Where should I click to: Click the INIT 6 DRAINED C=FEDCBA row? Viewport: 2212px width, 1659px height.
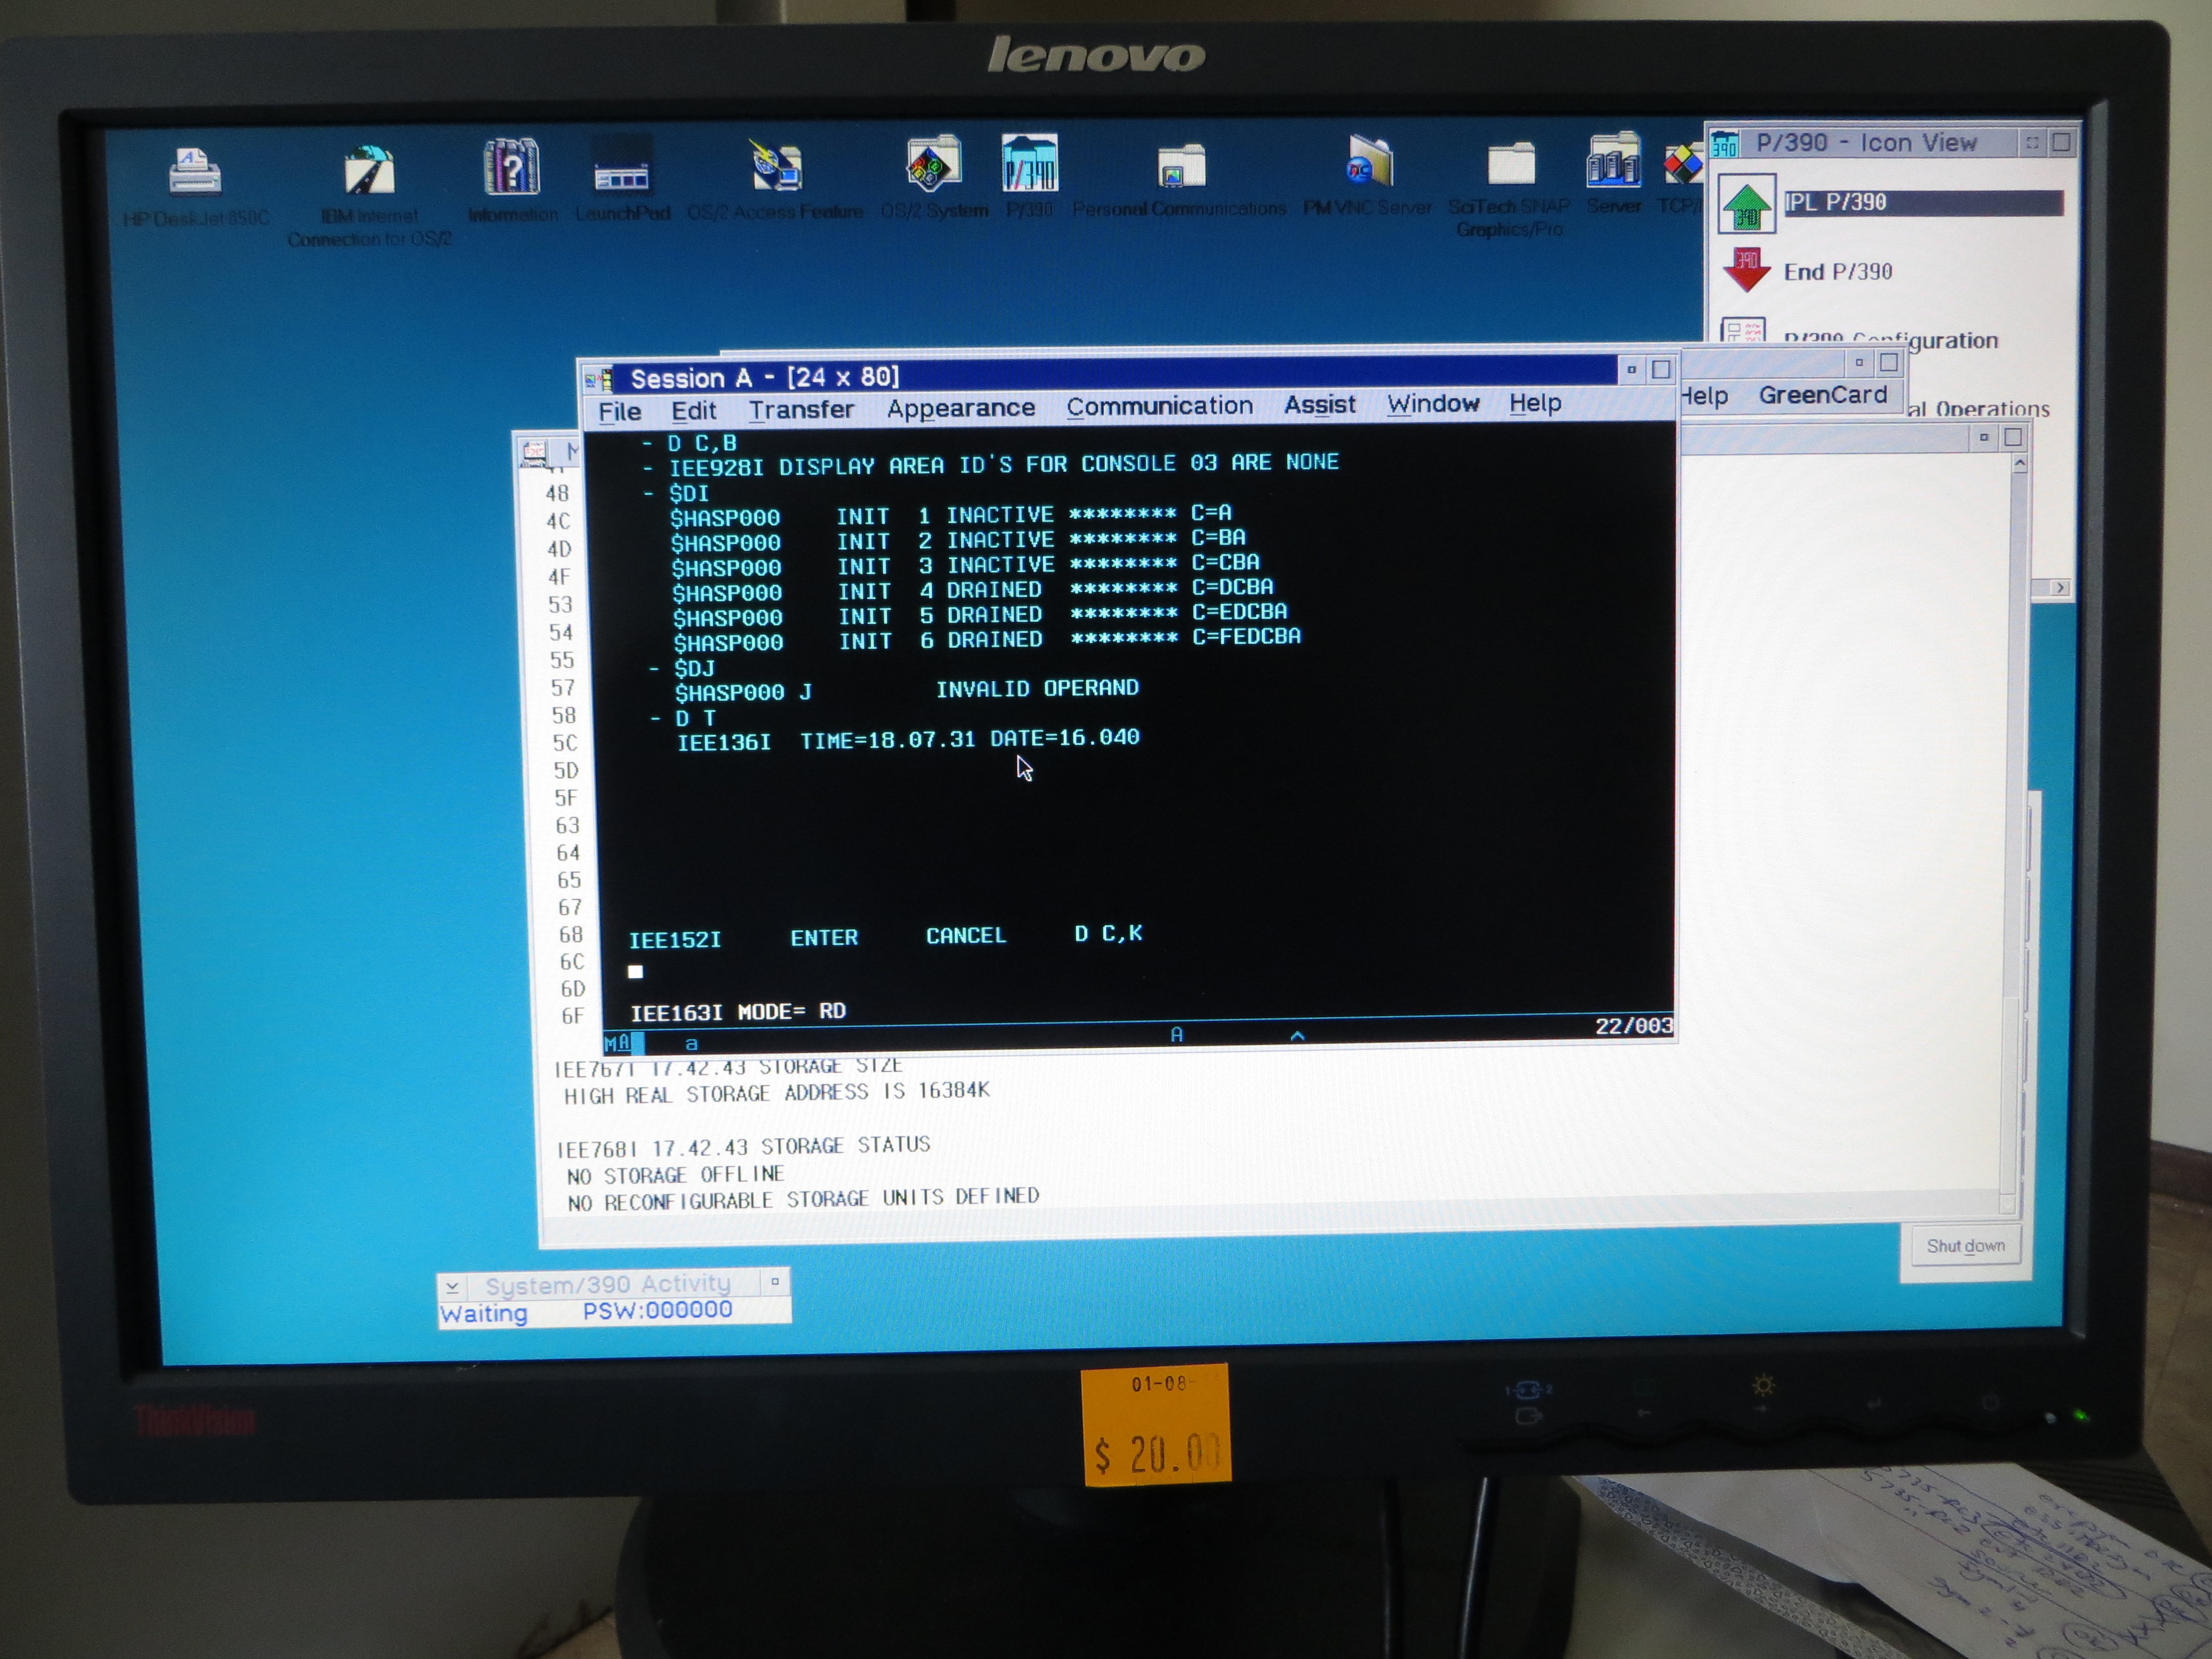tap(987, 640)
